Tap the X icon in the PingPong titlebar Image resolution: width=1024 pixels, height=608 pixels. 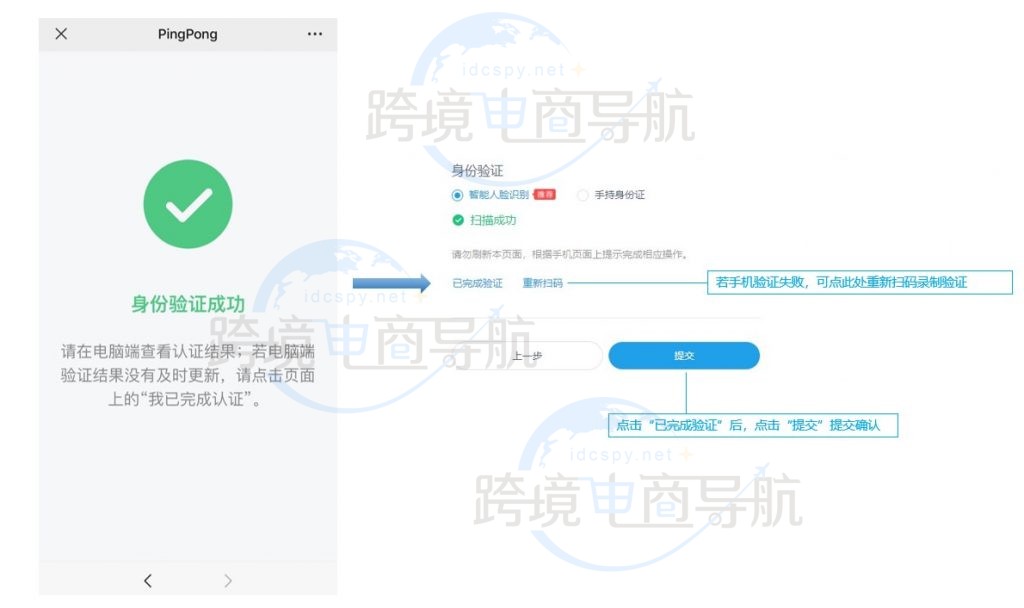pyautogui.click(x=61, y=33)
